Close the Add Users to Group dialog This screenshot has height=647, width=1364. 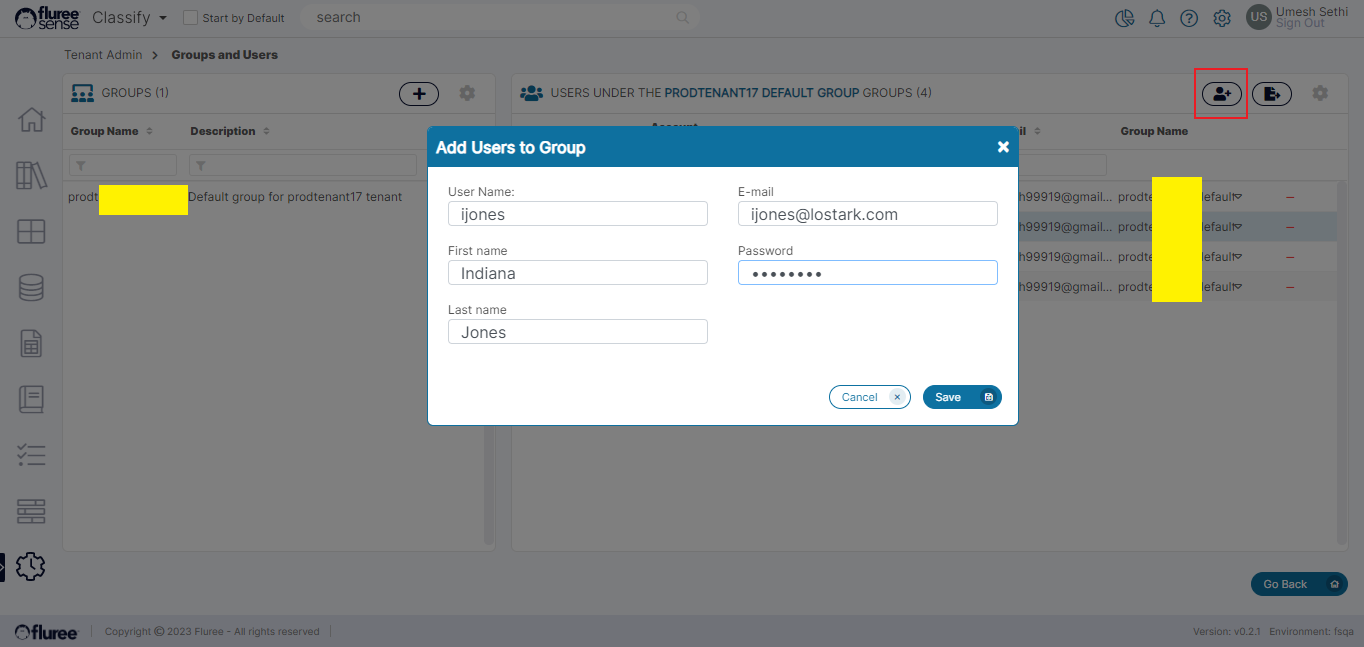click(1003, 147)
